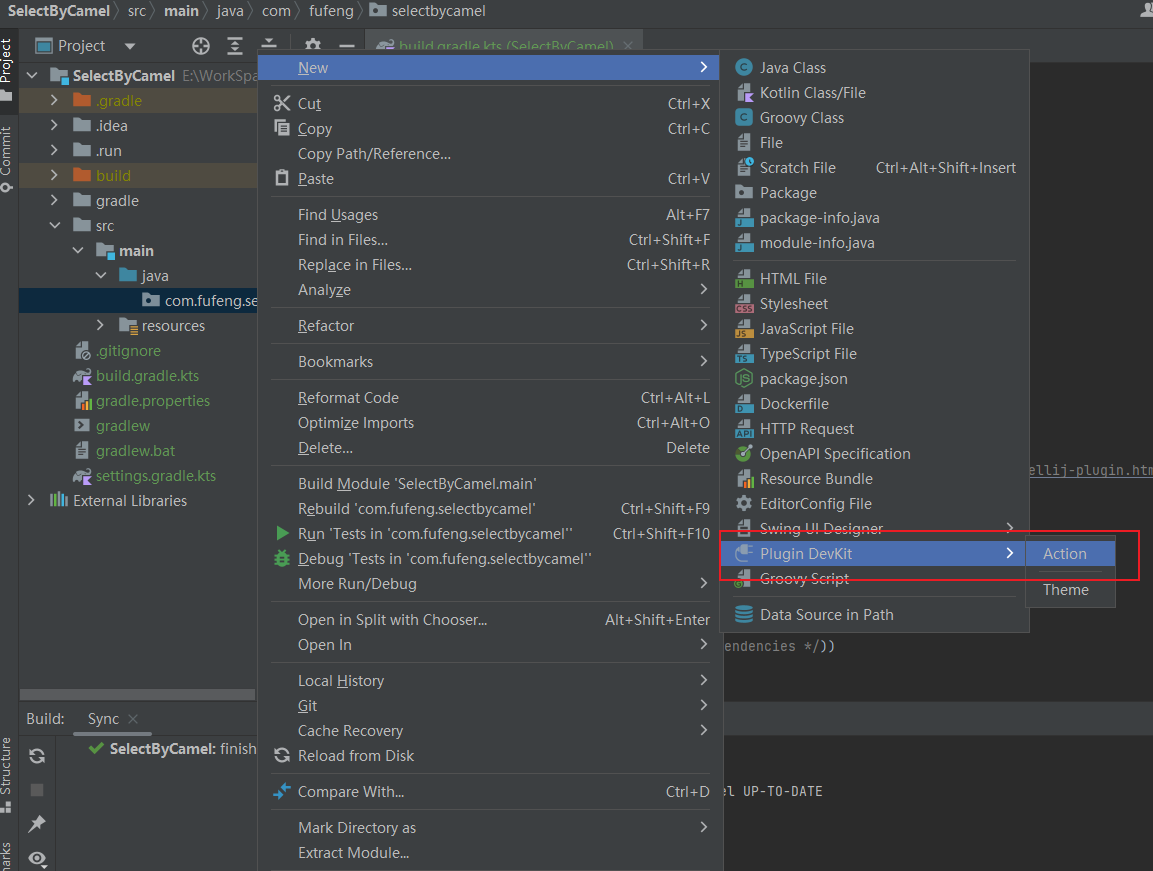Click the HTTP Request API icon

click(744, 429)
